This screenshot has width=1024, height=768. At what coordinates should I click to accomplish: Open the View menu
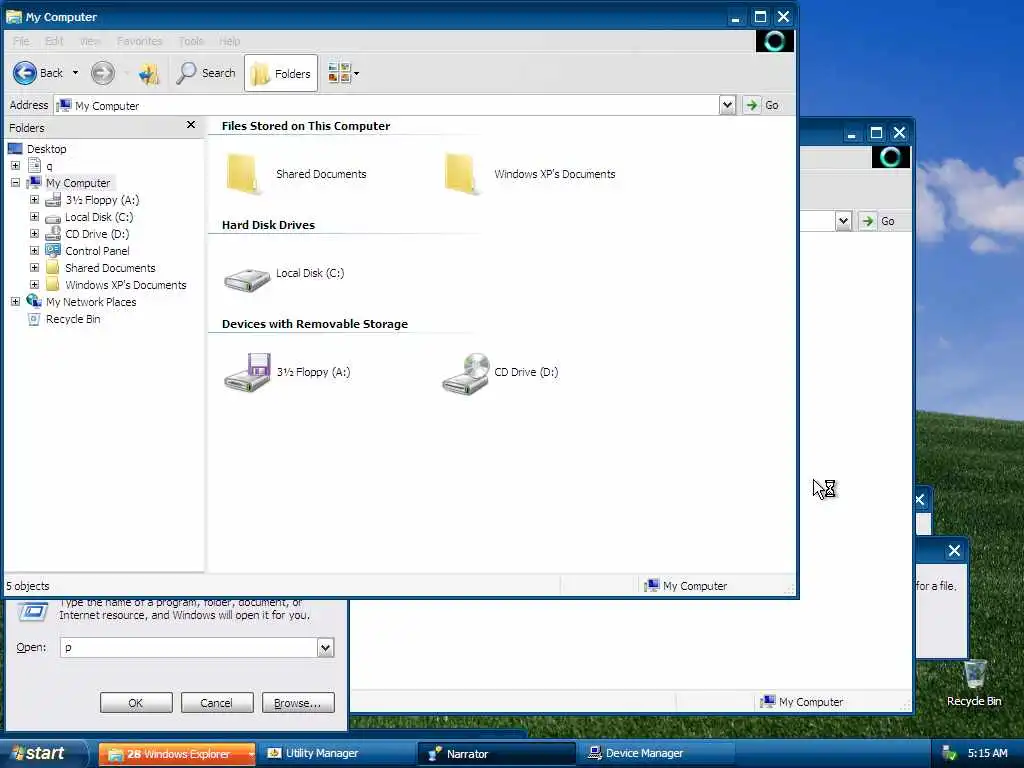point(90,41)
